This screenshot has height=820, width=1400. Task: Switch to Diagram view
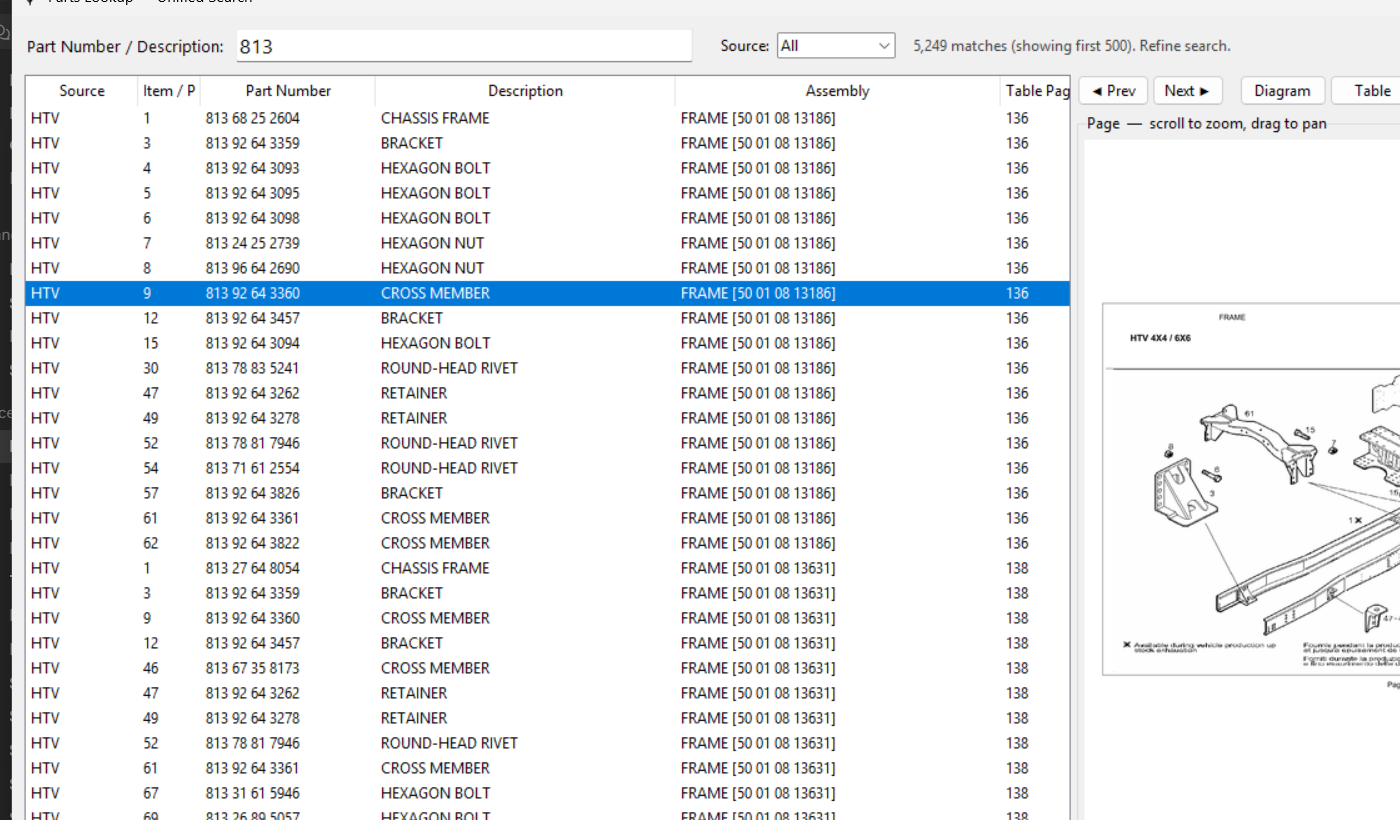(1282, 91)
